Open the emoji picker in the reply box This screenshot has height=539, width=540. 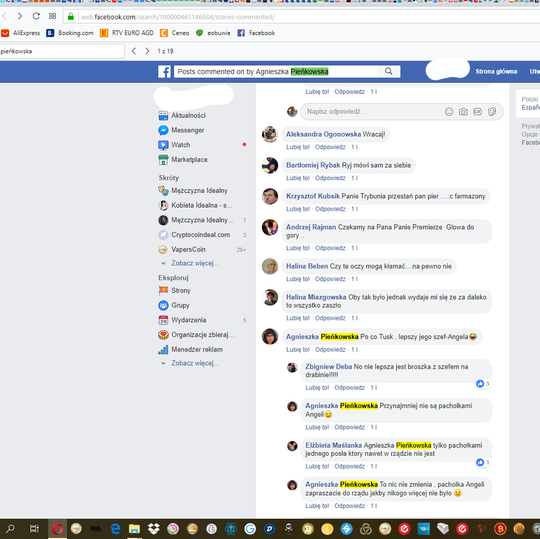pyautogui.click(x=449, y=112)
